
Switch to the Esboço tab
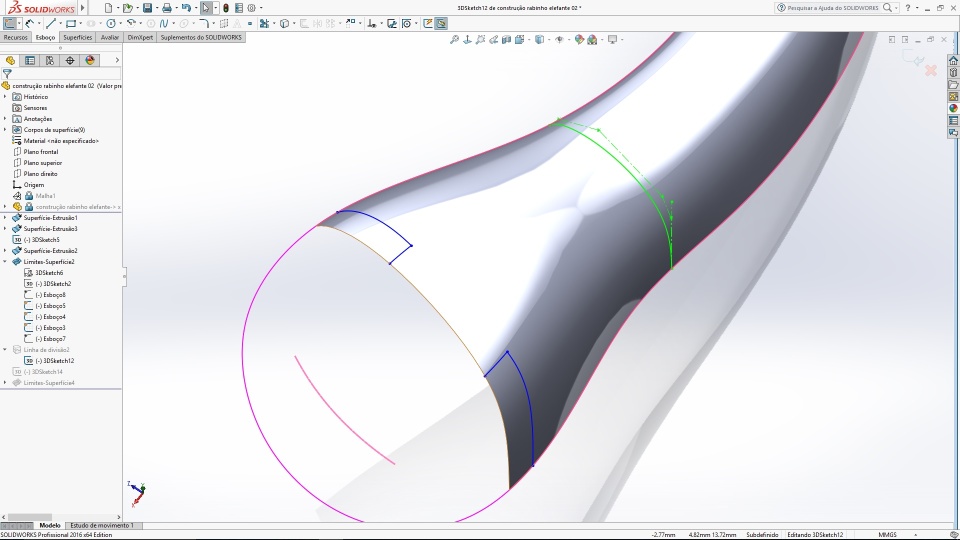point(45,37)
